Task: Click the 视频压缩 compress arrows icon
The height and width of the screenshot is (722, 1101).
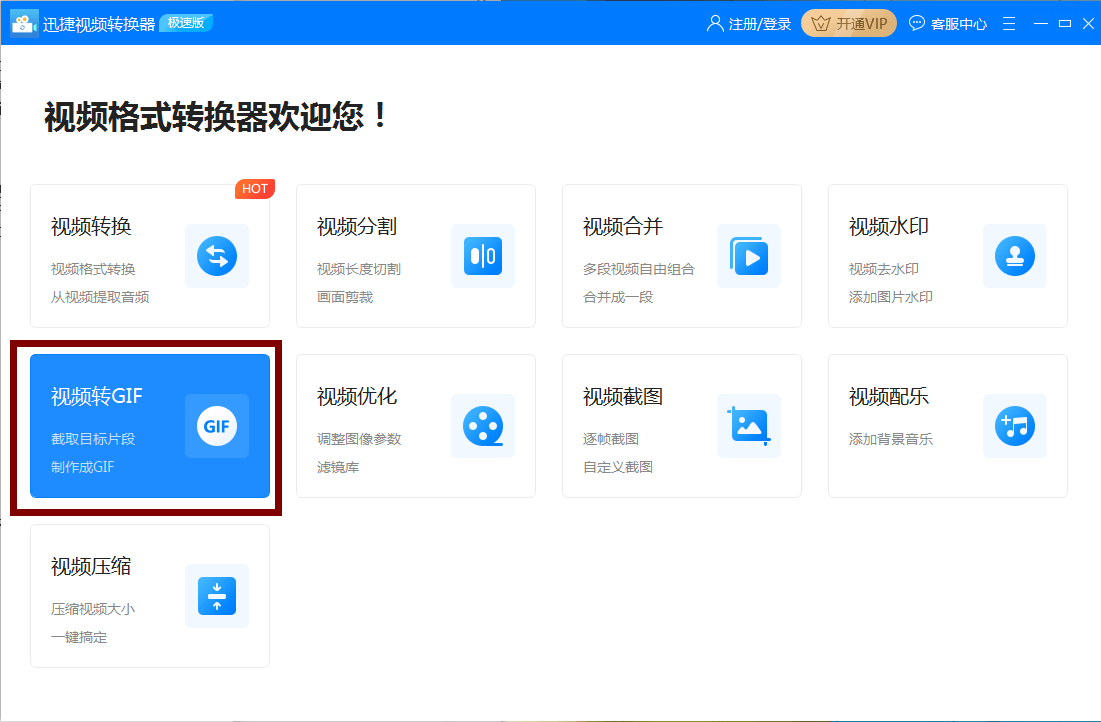Action: tap(217, 596)
